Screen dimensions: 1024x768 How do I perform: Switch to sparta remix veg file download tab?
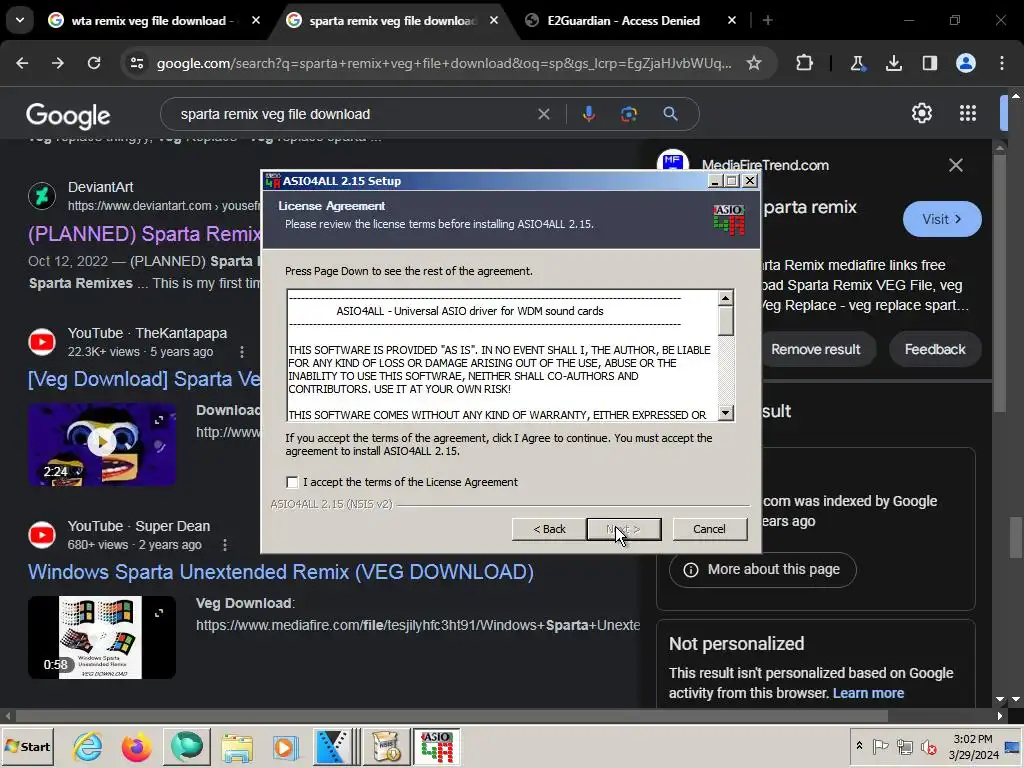392,21
